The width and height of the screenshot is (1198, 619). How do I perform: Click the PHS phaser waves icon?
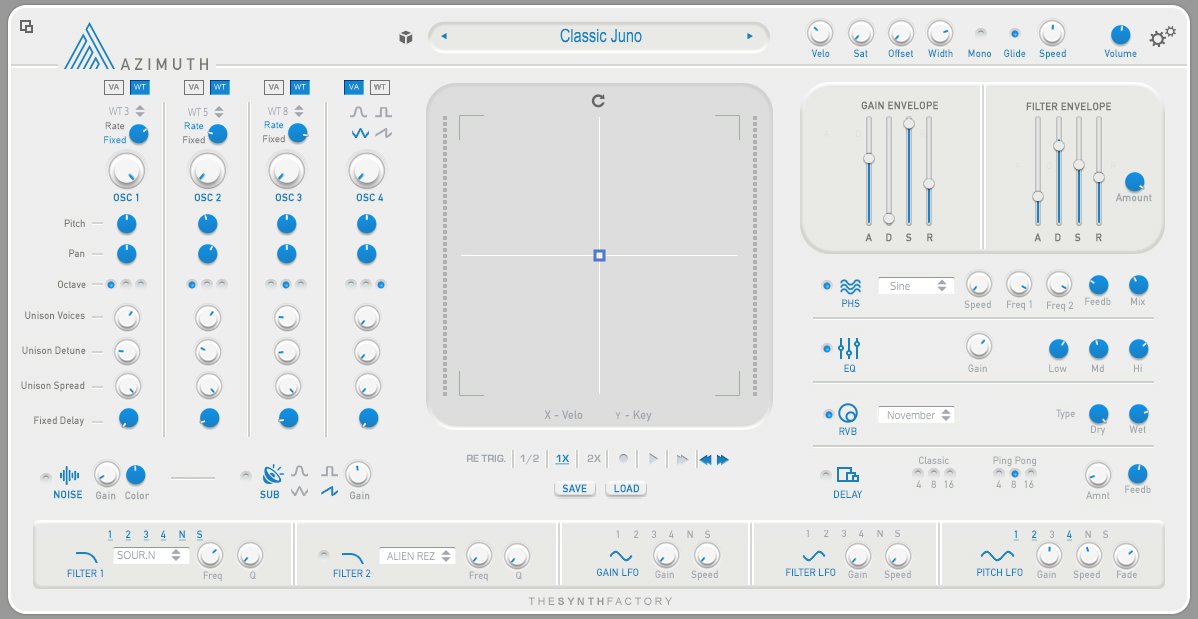pyautogui.click(x=848, y=285)
